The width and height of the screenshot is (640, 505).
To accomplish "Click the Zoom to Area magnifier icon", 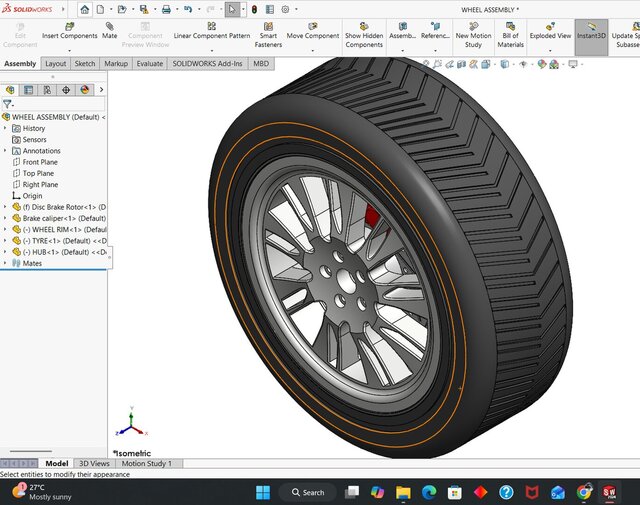I will click(x=437, y=64).
